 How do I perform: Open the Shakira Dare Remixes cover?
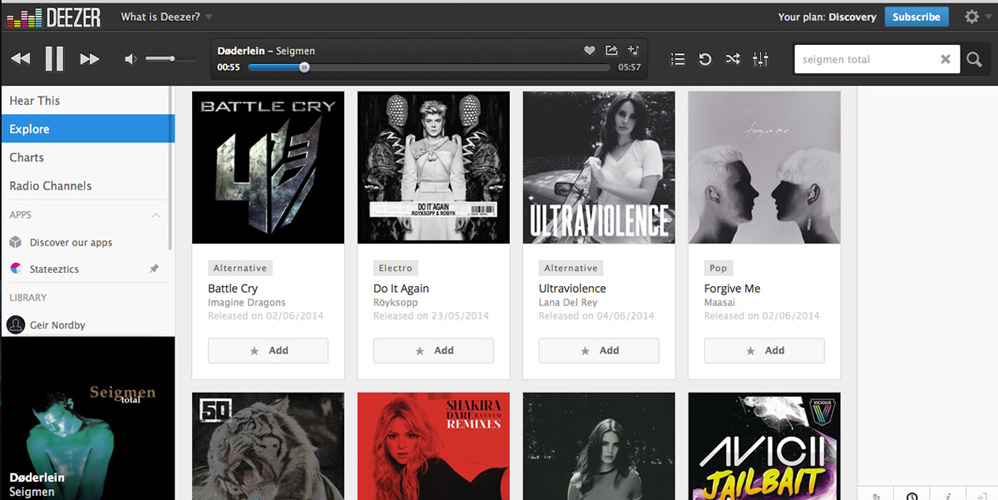(x=433, y=446)
